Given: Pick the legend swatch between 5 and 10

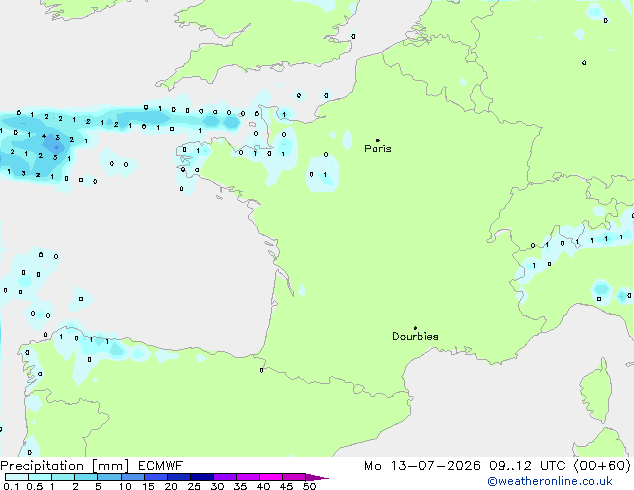Looking at the screenshot, I should pyautogui.click(x=109, y=477).
